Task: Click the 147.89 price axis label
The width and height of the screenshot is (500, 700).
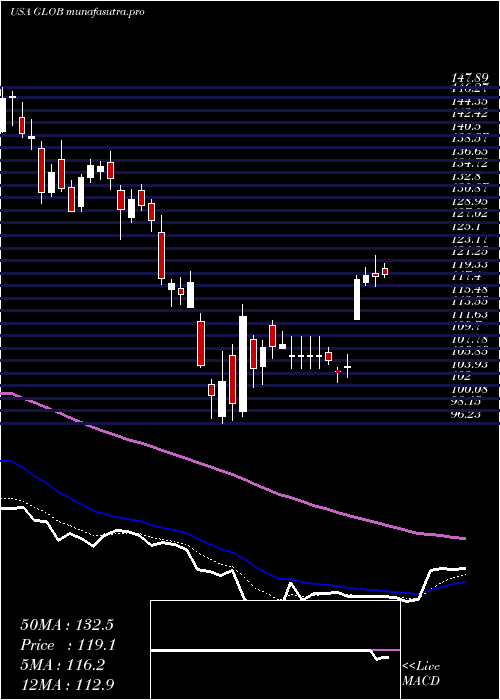Action: [468, 79]
